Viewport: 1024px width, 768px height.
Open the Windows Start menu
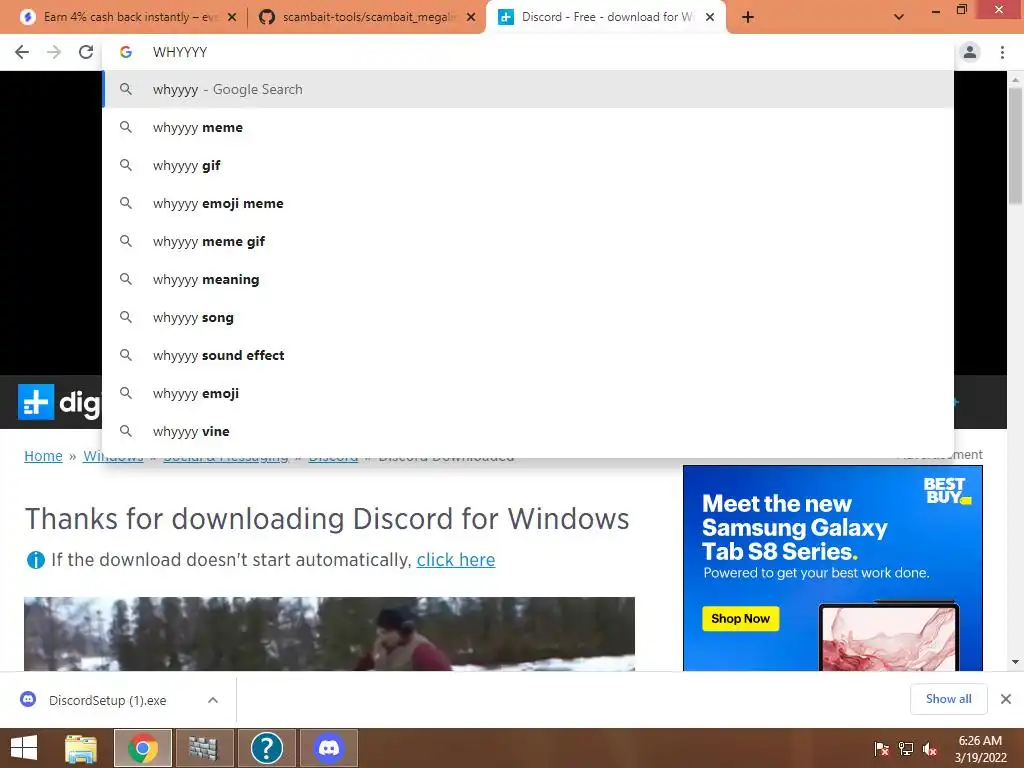click(x=24, y=748)
